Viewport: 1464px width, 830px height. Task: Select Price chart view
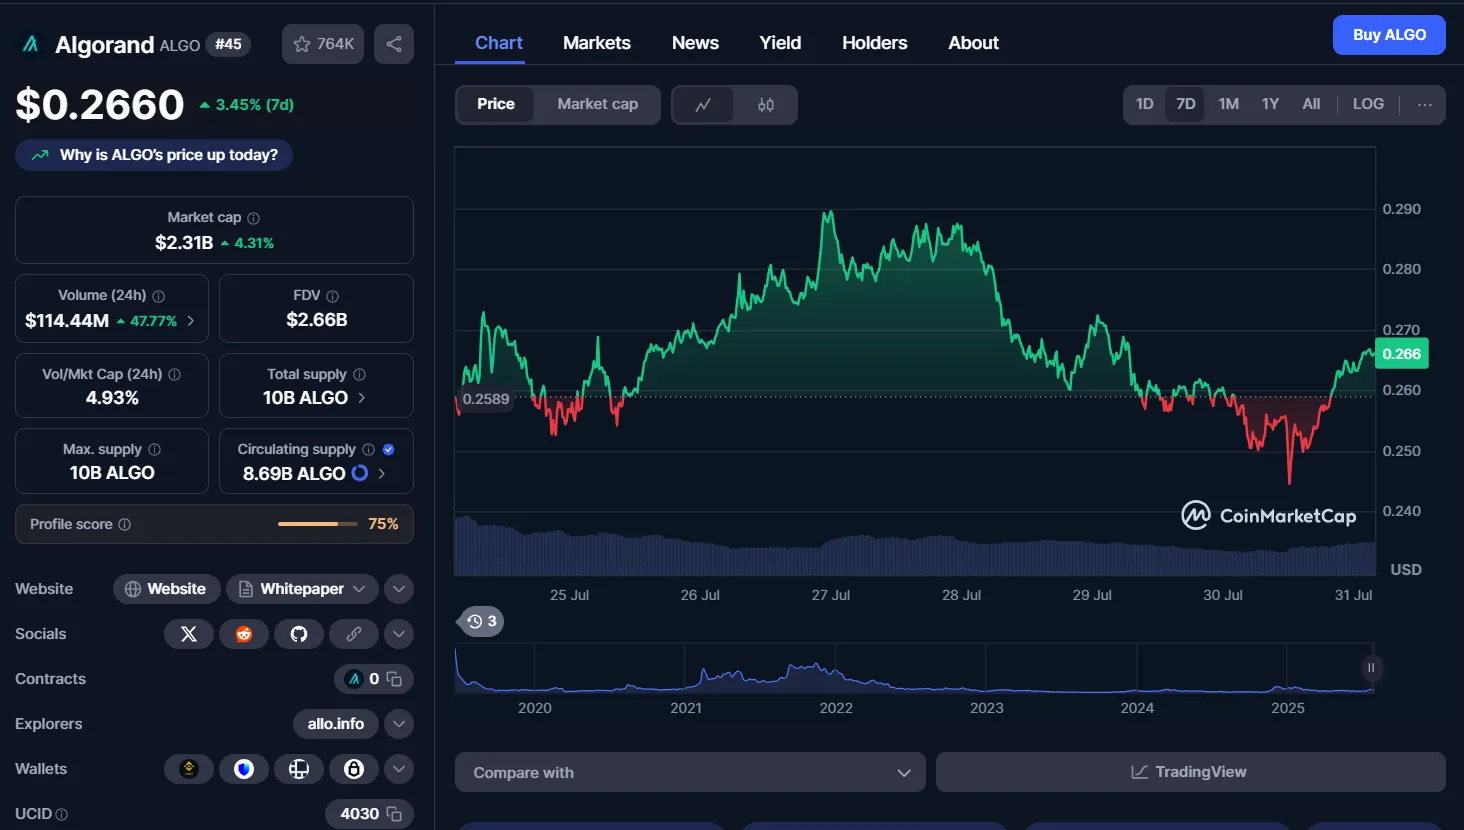pyautogui.click(x=496, y=104)
